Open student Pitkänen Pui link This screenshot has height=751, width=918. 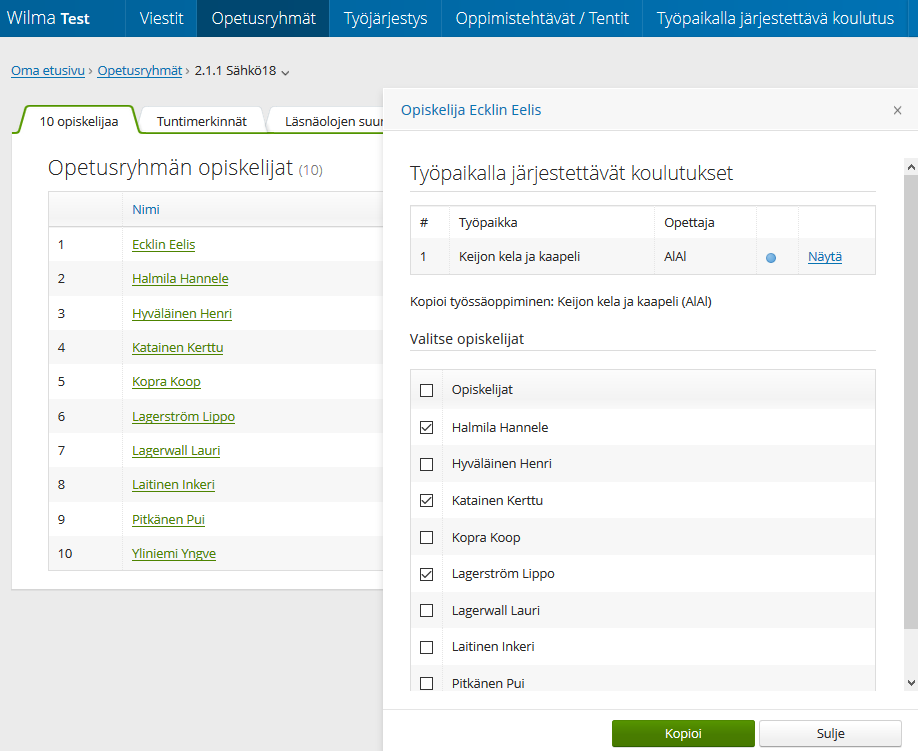coord(169,520)
